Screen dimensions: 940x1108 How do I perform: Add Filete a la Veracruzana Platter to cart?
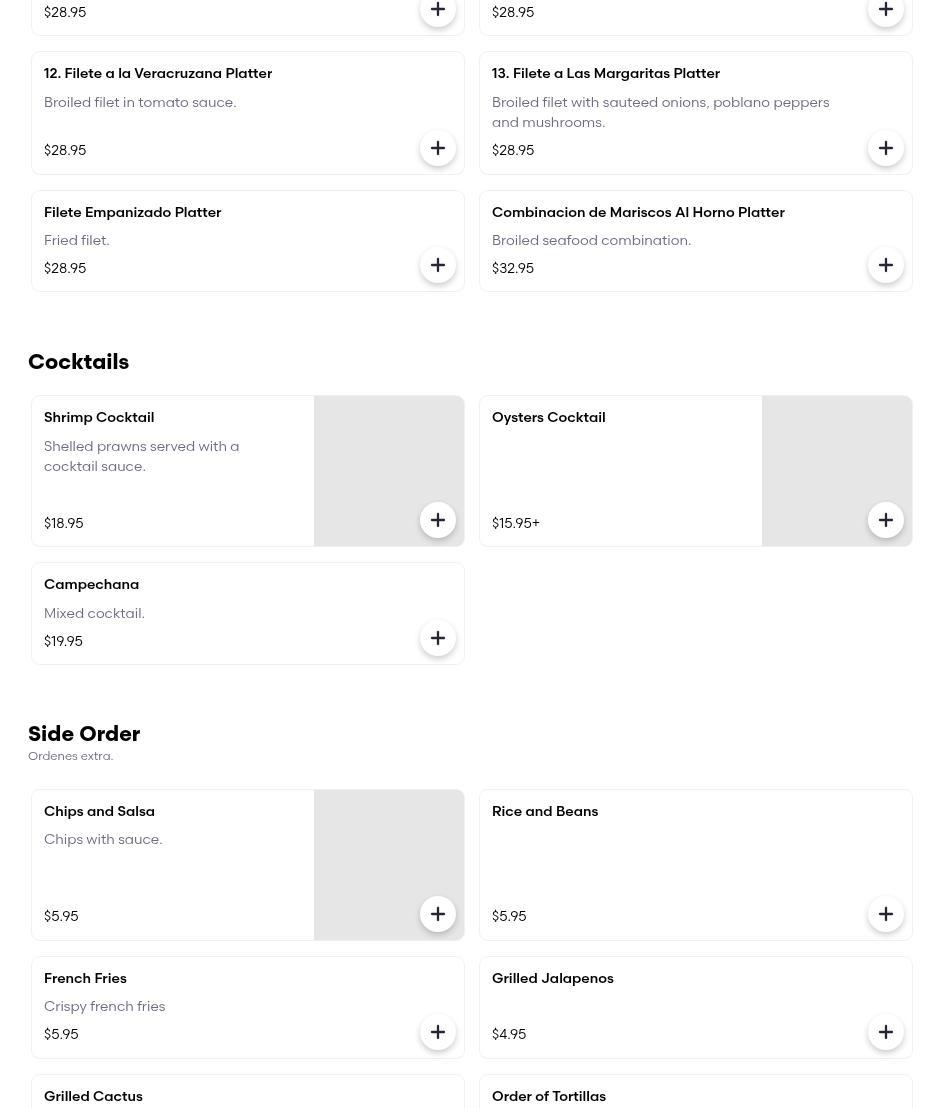(437, 148)
